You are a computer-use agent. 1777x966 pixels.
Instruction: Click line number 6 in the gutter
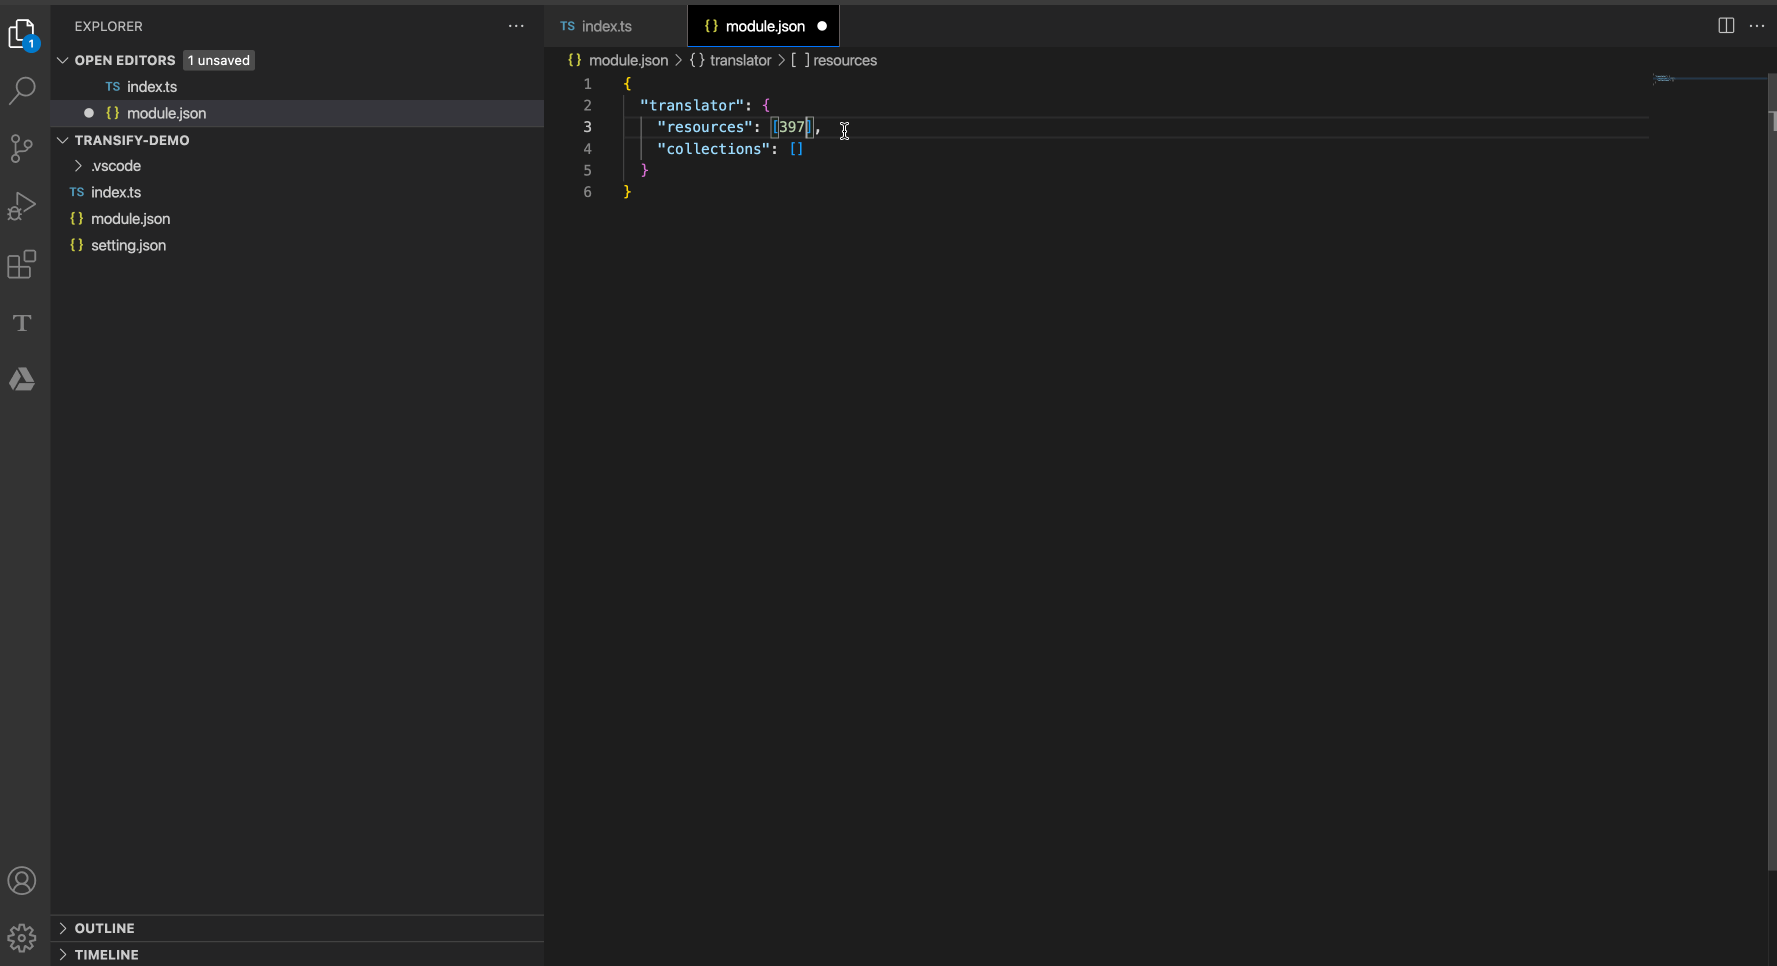[588, 192]
